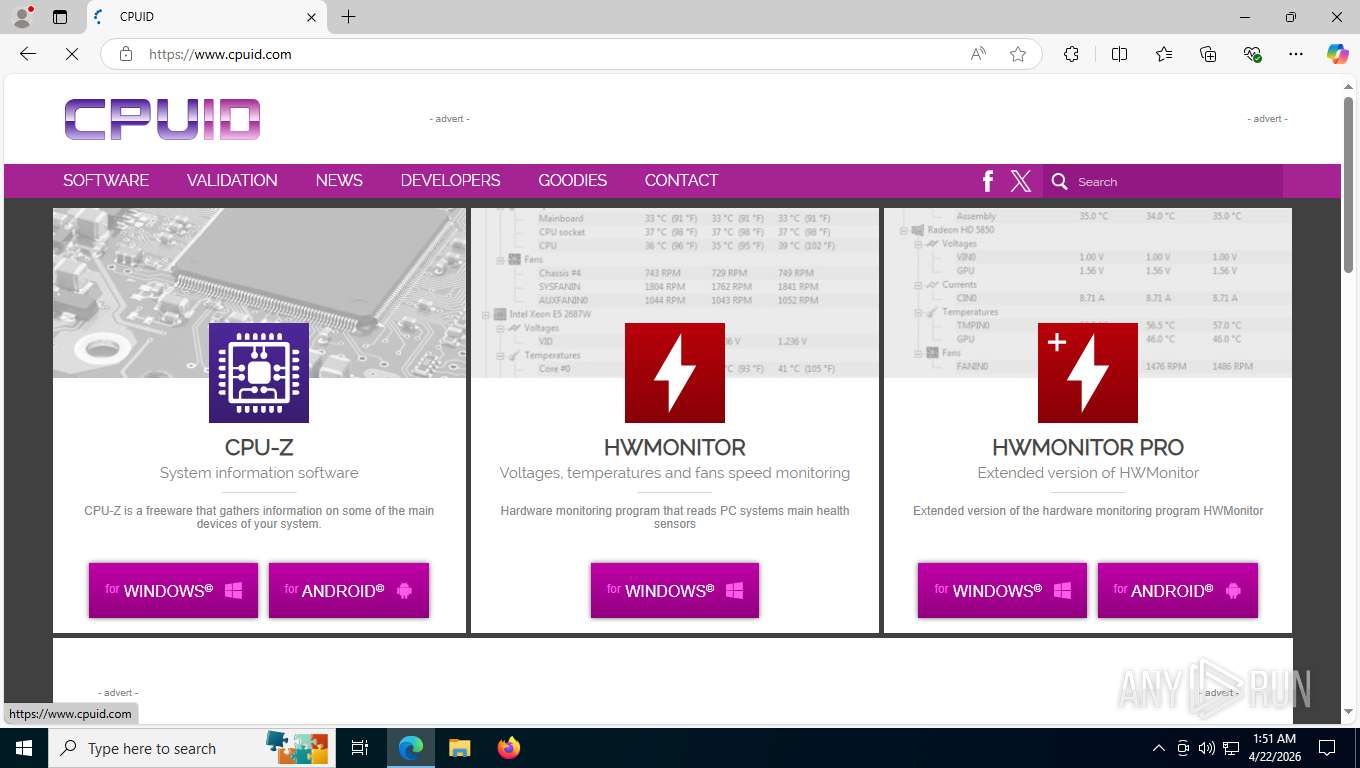
Task: Open the Edge profile avatar
Action: pyautogui.click(x=21, y=17)
